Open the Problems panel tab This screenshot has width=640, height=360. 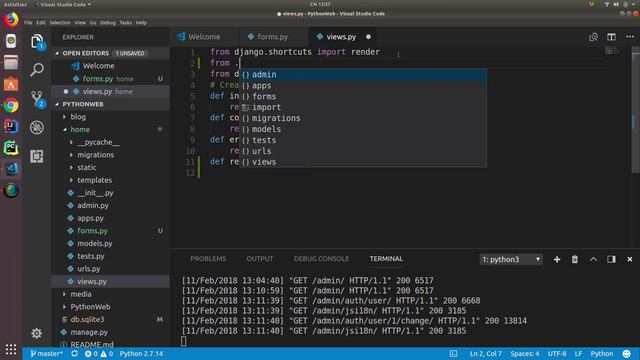(x=208, y=259)
